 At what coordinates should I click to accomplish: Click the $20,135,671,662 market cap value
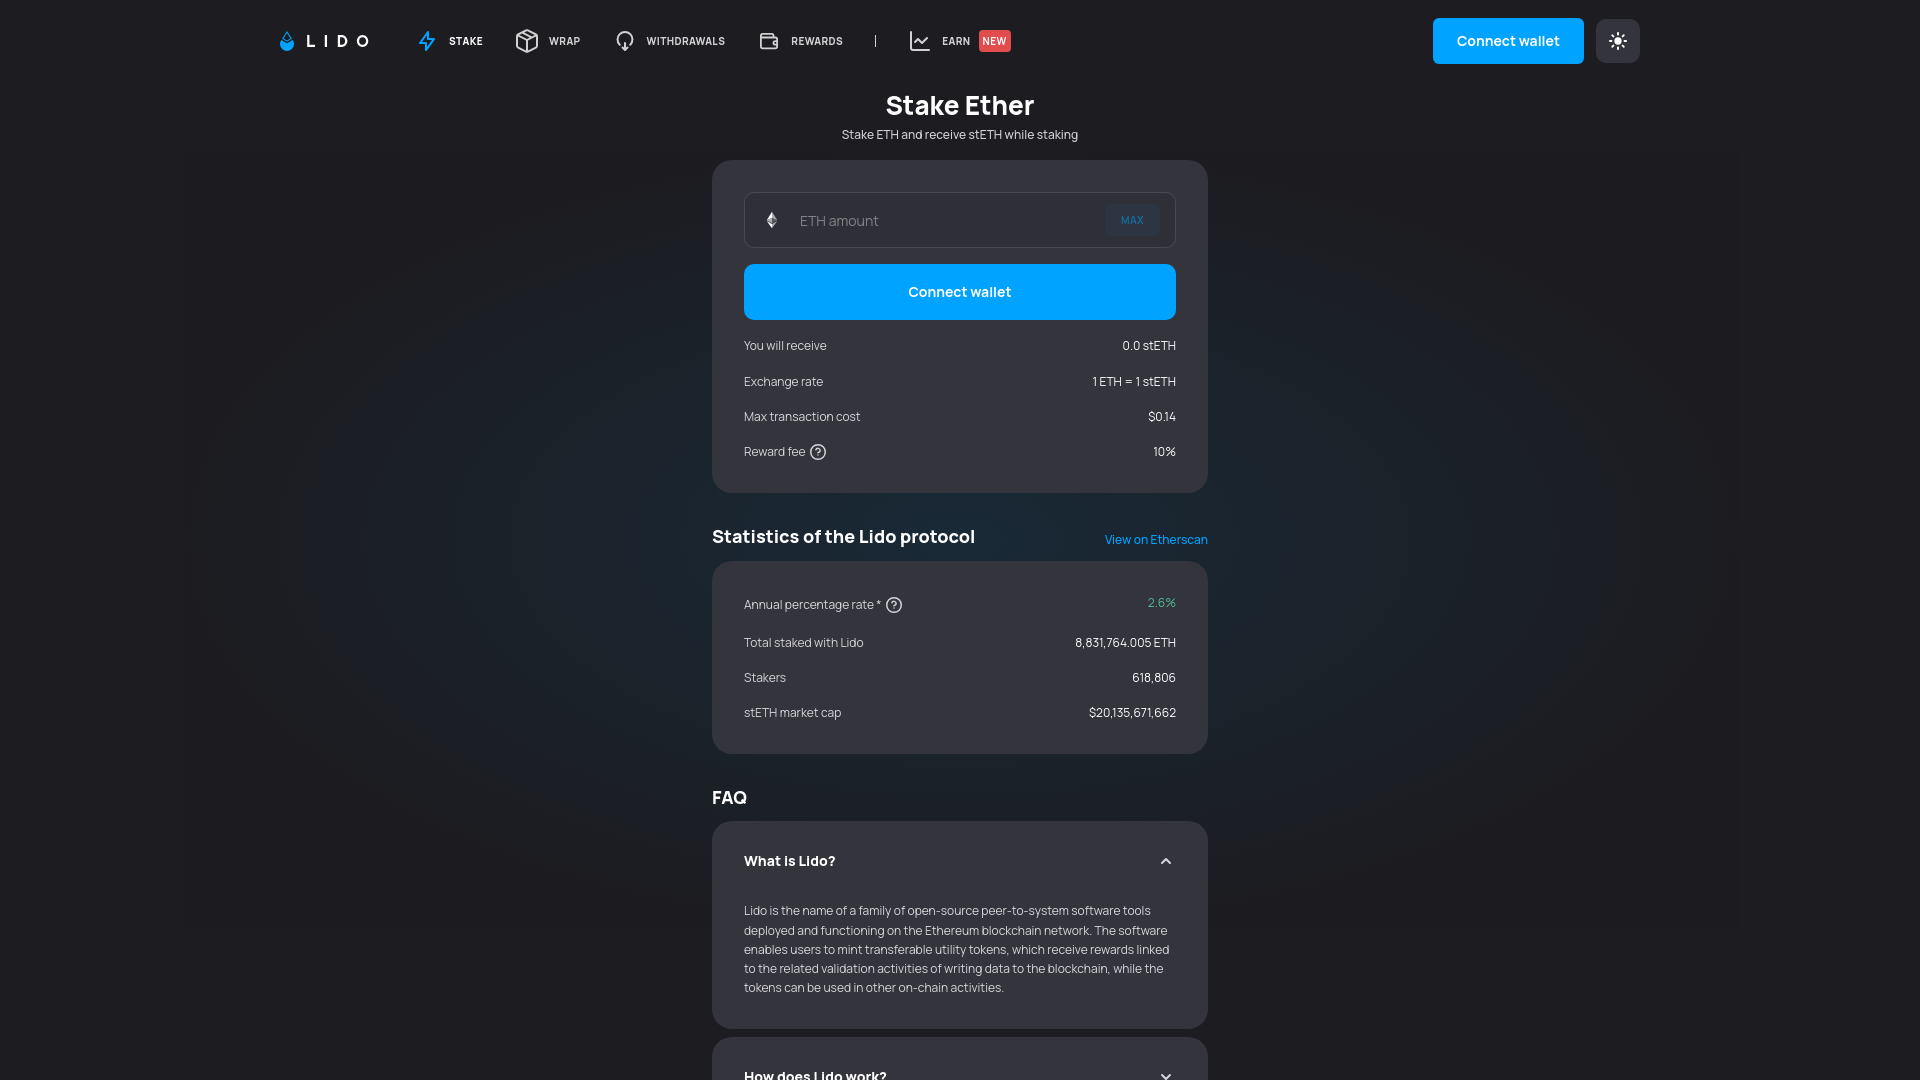(x=1132, y=713)
